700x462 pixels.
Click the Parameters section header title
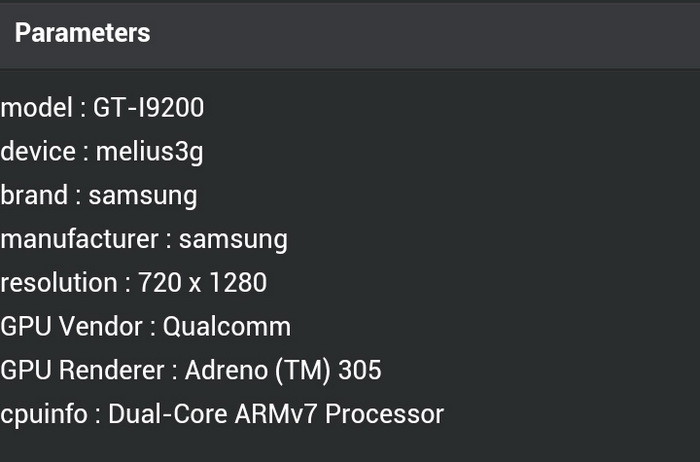tap(82, 33)
